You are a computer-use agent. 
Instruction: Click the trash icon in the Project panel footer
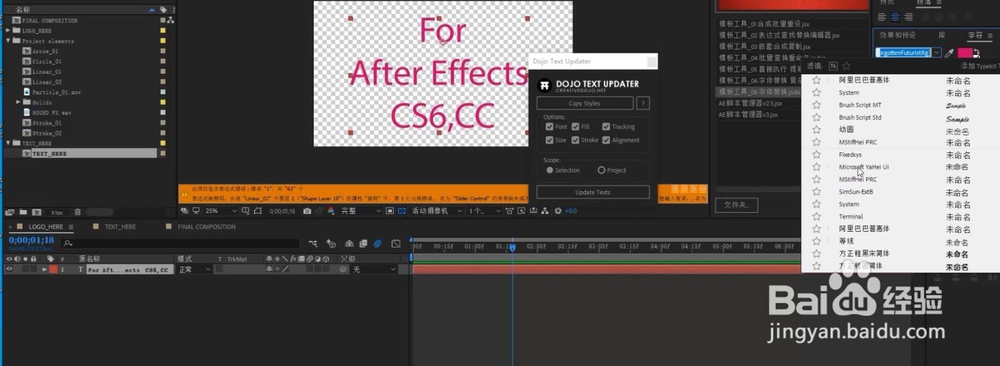[x=78, y=212]
